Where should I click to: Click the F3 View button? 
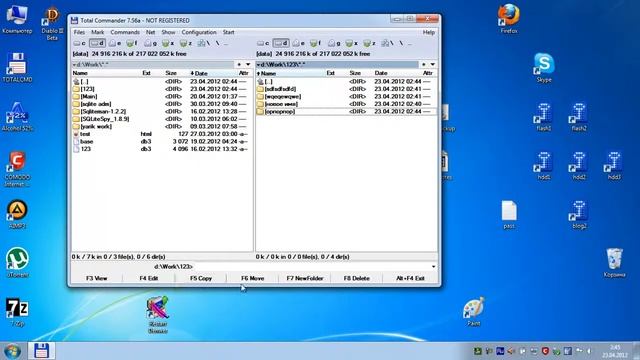point(97,278)
